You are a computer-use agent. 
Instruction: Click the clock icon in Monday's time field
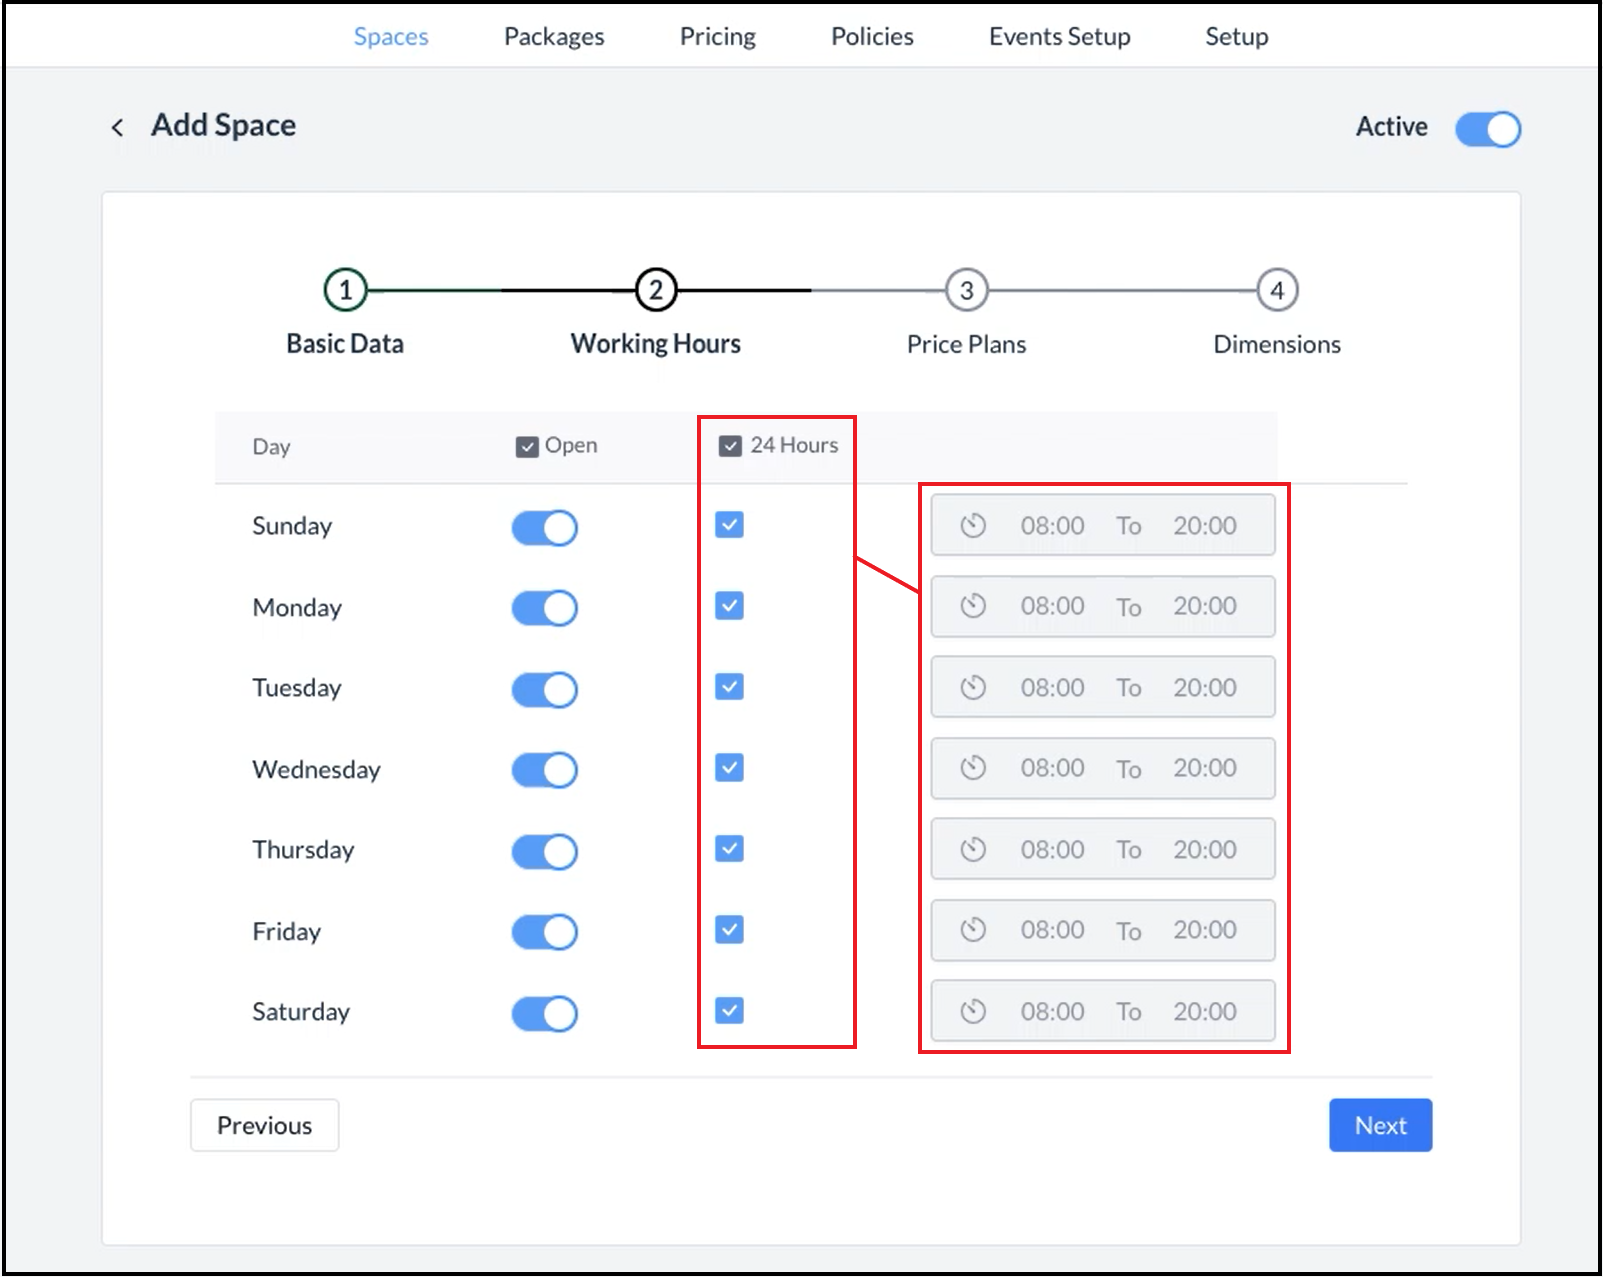(x=972, y=606)
